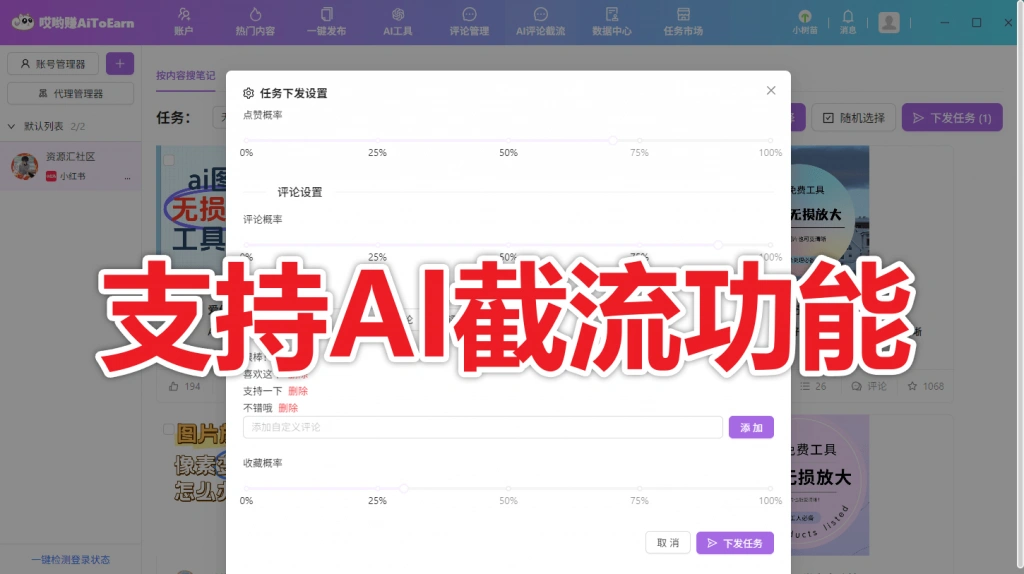Viewport: 1024px width, 574px height.
Task: Tick the checkbox on the first note card
Action: pyautogui.click(x=169, y=160)
